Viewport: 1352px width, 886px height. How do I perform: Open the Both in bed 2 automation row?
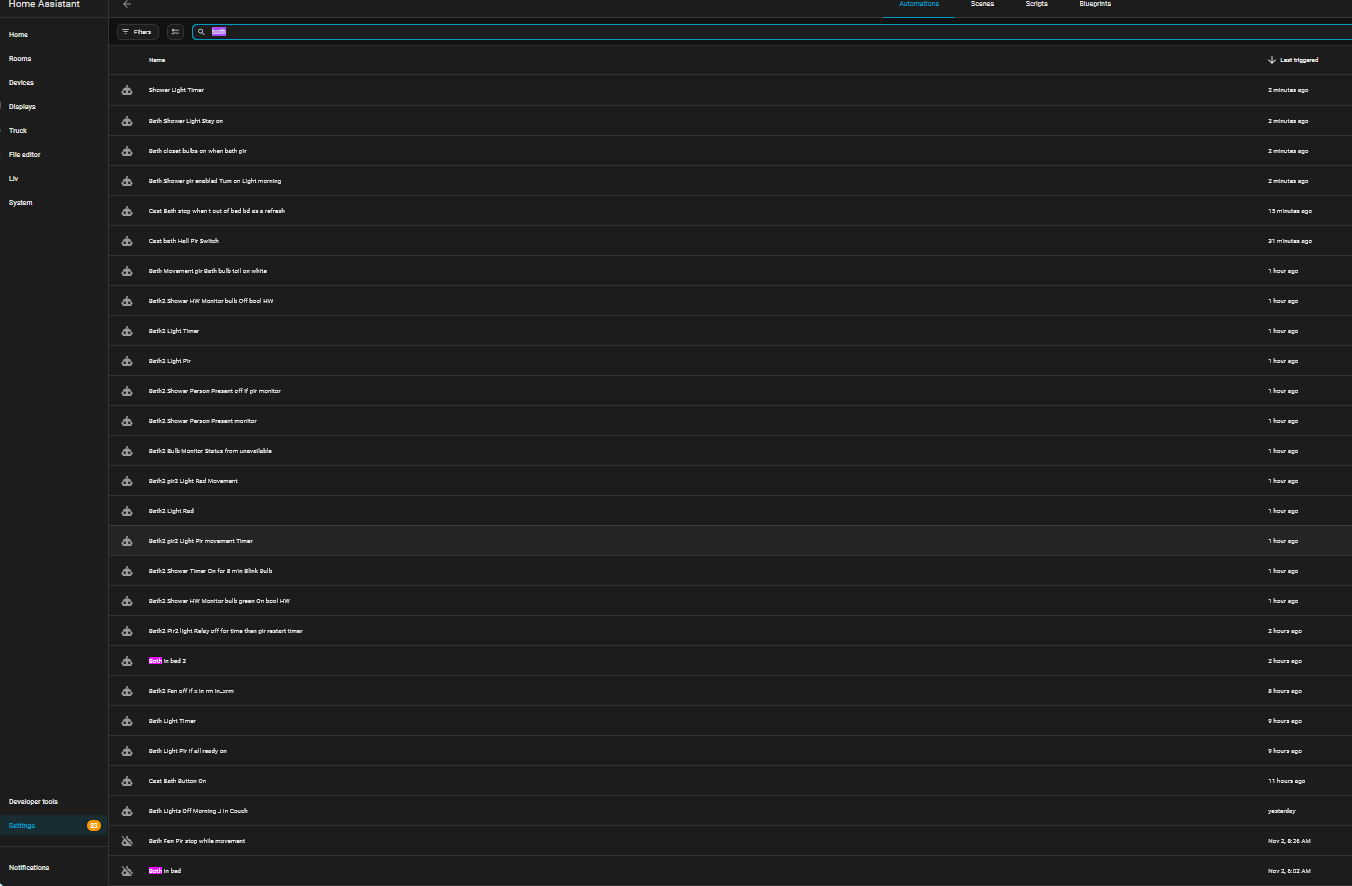coord(730,661)
